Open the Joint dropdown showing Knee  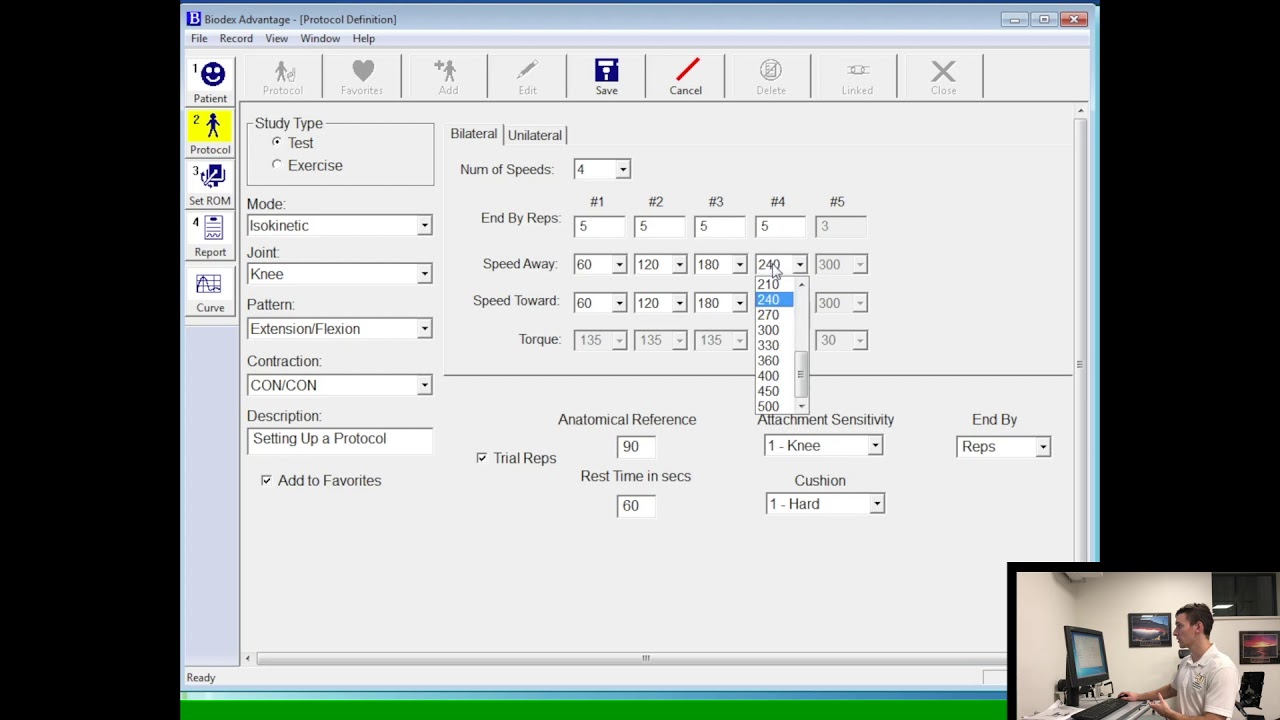[424, 274]
